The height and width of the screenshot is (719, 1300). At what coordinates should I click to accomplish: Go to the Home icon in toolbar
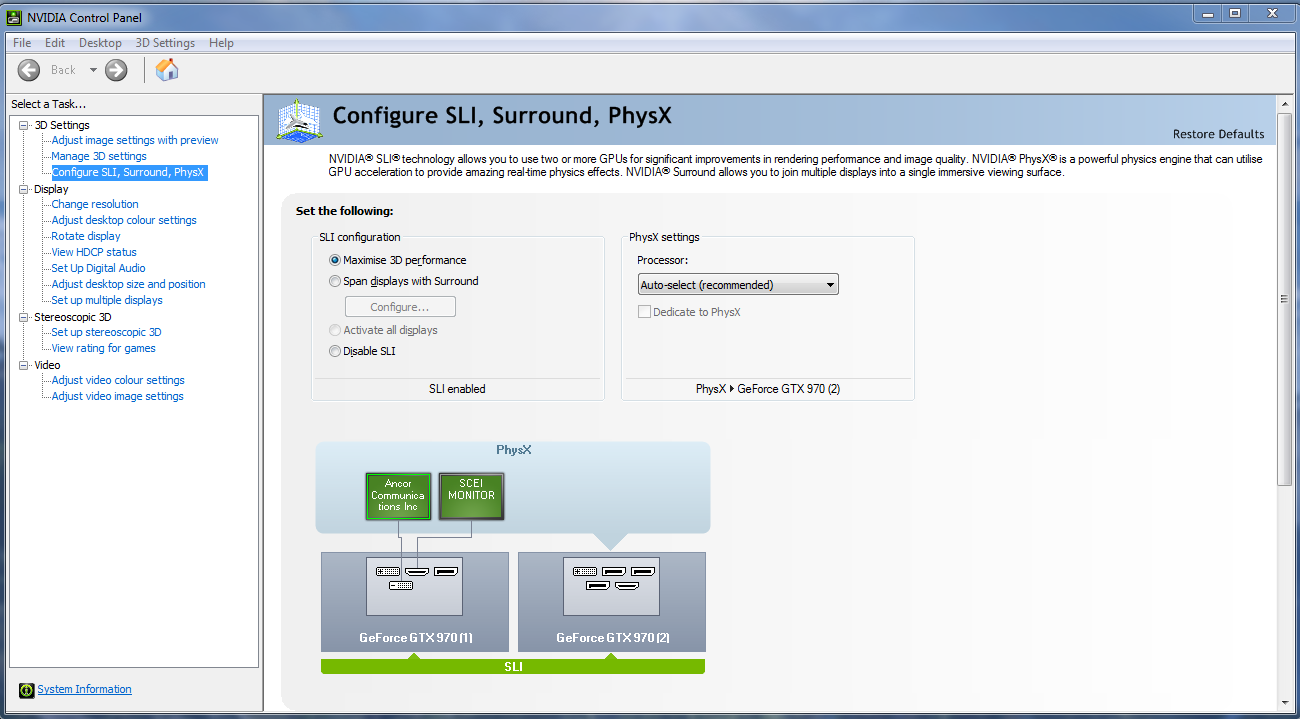[167, 69]
